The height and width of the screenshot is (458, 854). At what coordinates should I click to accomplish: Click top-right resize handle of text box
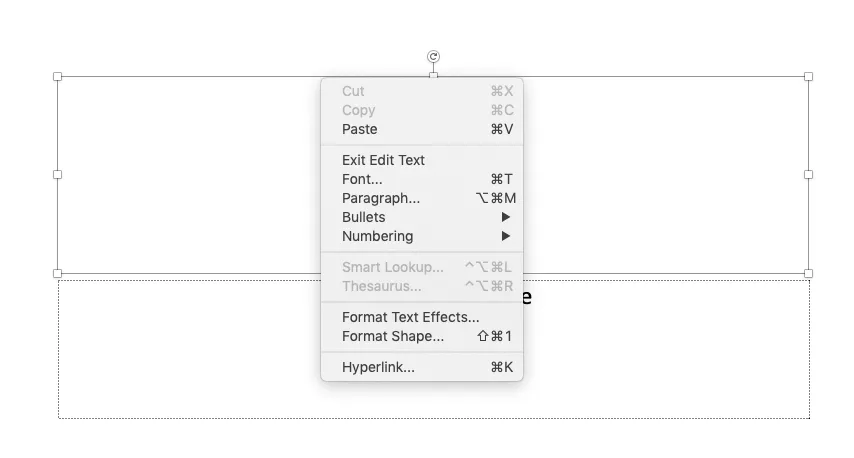point(808,76)
